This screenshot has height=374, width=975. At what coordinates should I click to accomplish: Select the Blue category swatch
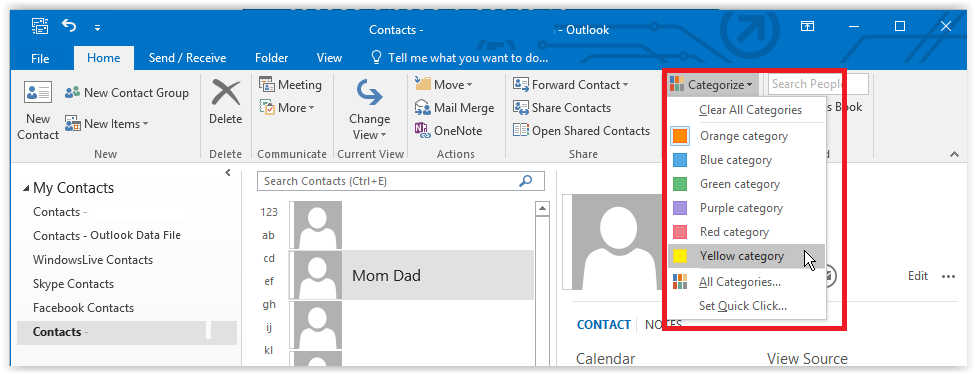point(680,161)
